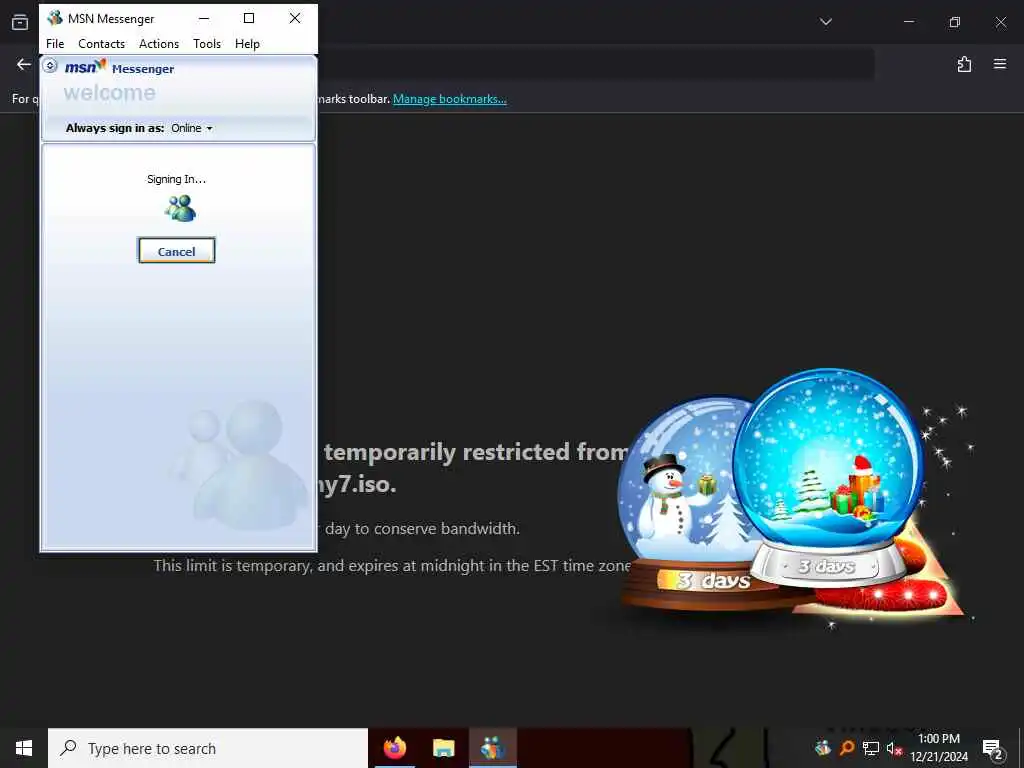The width and height of the screenshot is (1024, 768).
Task: Click the signing-in buddies icon
Action: click(x=180, y=208)
